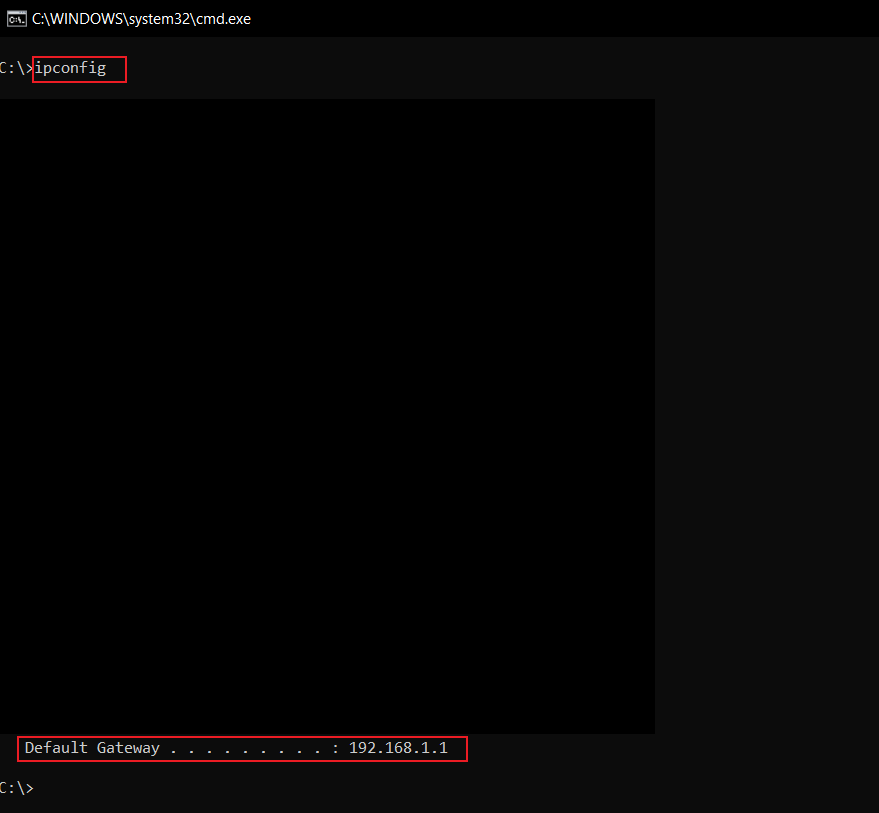Click the word Default in gateway line
Image resolution: width=879 pixels, height=813 pixels.
pos(56,748)
